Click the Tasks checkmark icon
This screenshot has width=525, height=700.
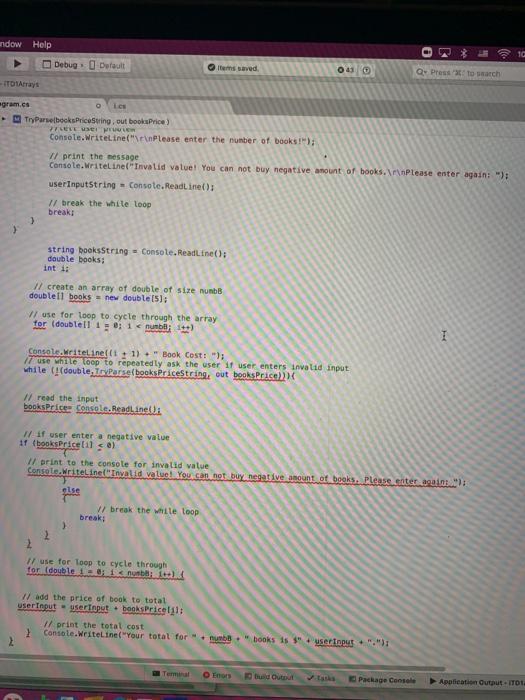click(310, 678)
